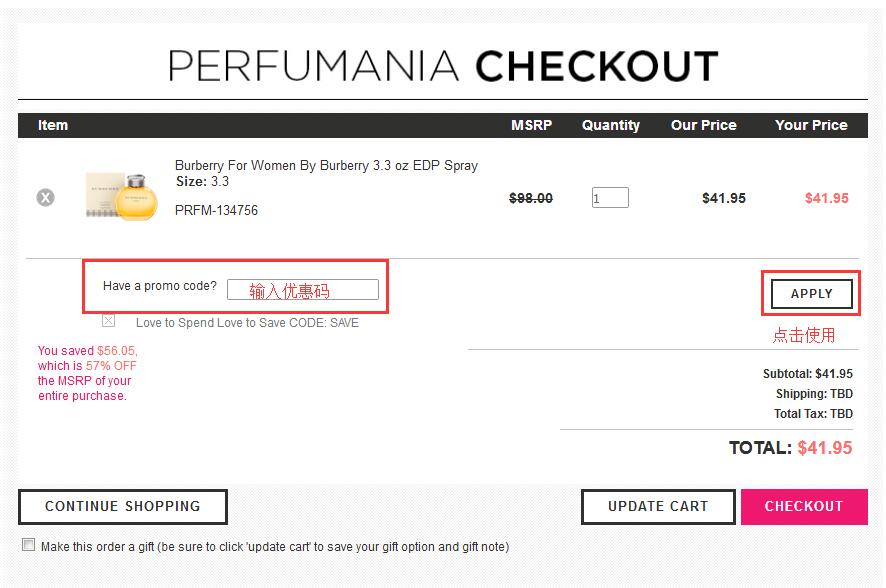Open Burberry For Women product name link
Image resolution: width=886 pixels, height=588 pixels.
326,165
